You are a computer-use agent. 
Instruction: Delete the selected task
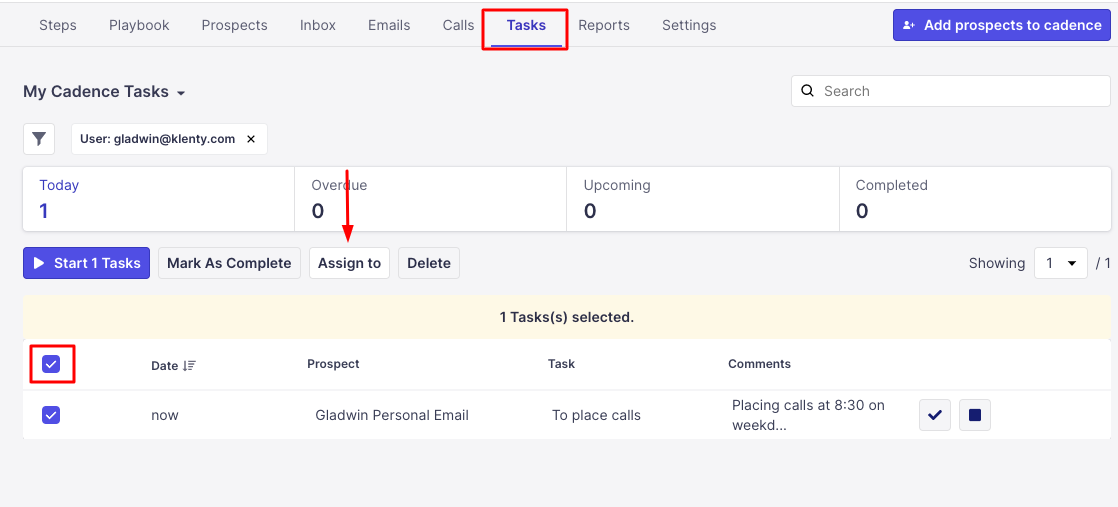click(x=429, y=263)
